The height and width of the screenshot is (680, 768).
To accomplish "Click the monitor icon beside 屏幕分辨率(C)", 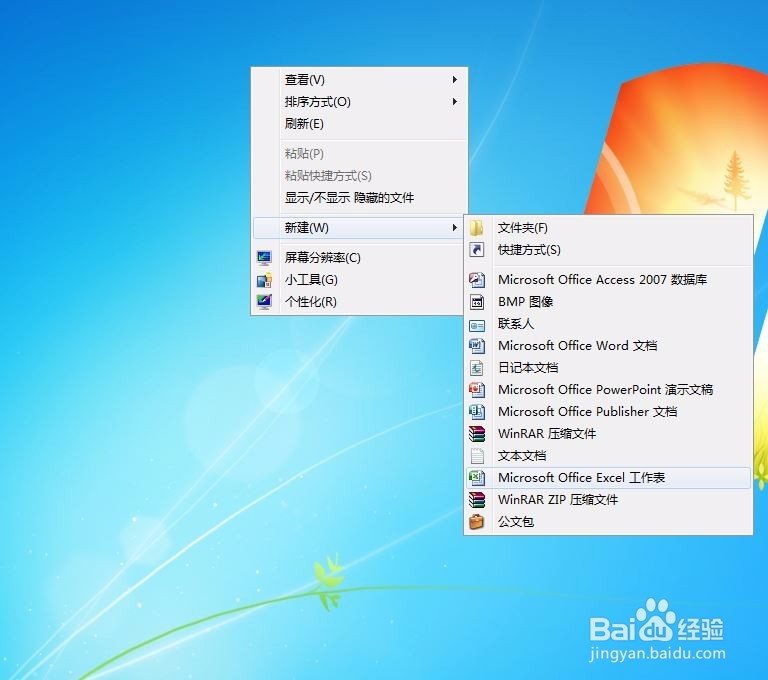I will click(264, 258).
